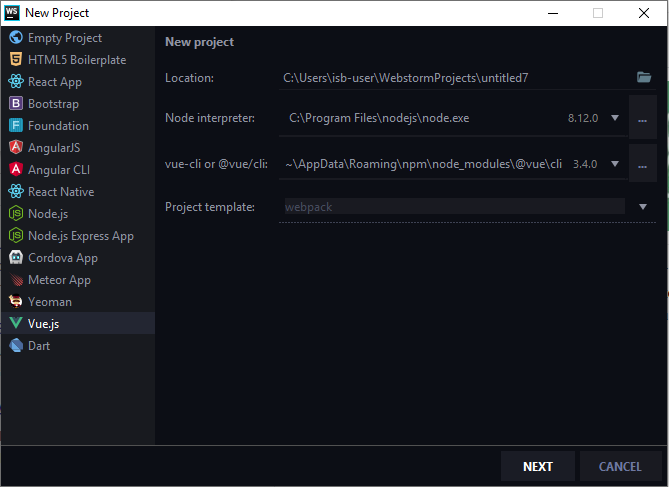Click the vue-cli version 3.4.0 text
Screen dimensions: 669x487
point(585,164)
